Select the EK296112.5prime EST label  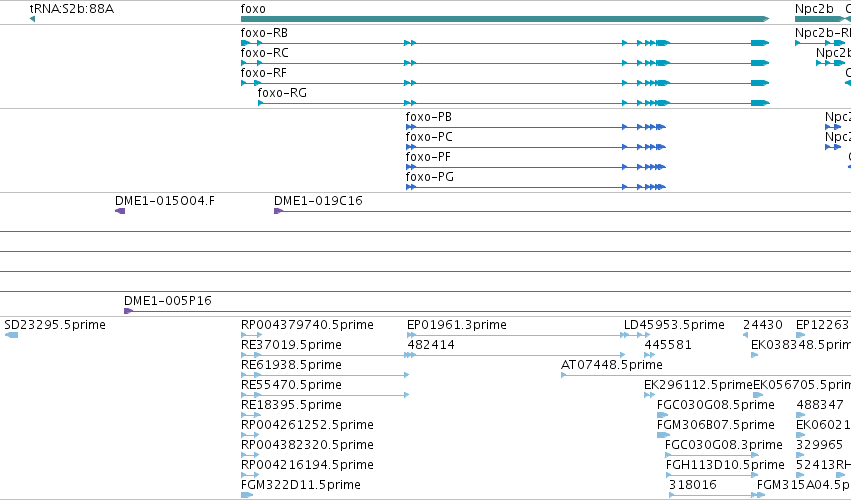click(x=698, y=385)
